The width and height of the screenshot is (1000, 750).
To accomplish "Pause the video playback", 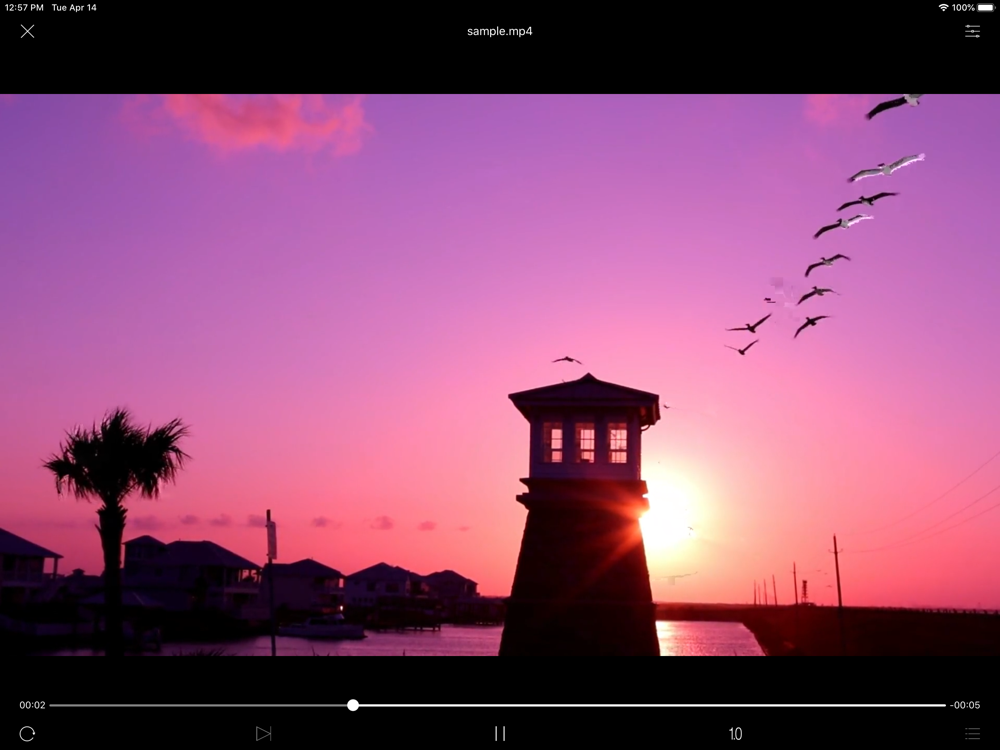I will 500,733.
